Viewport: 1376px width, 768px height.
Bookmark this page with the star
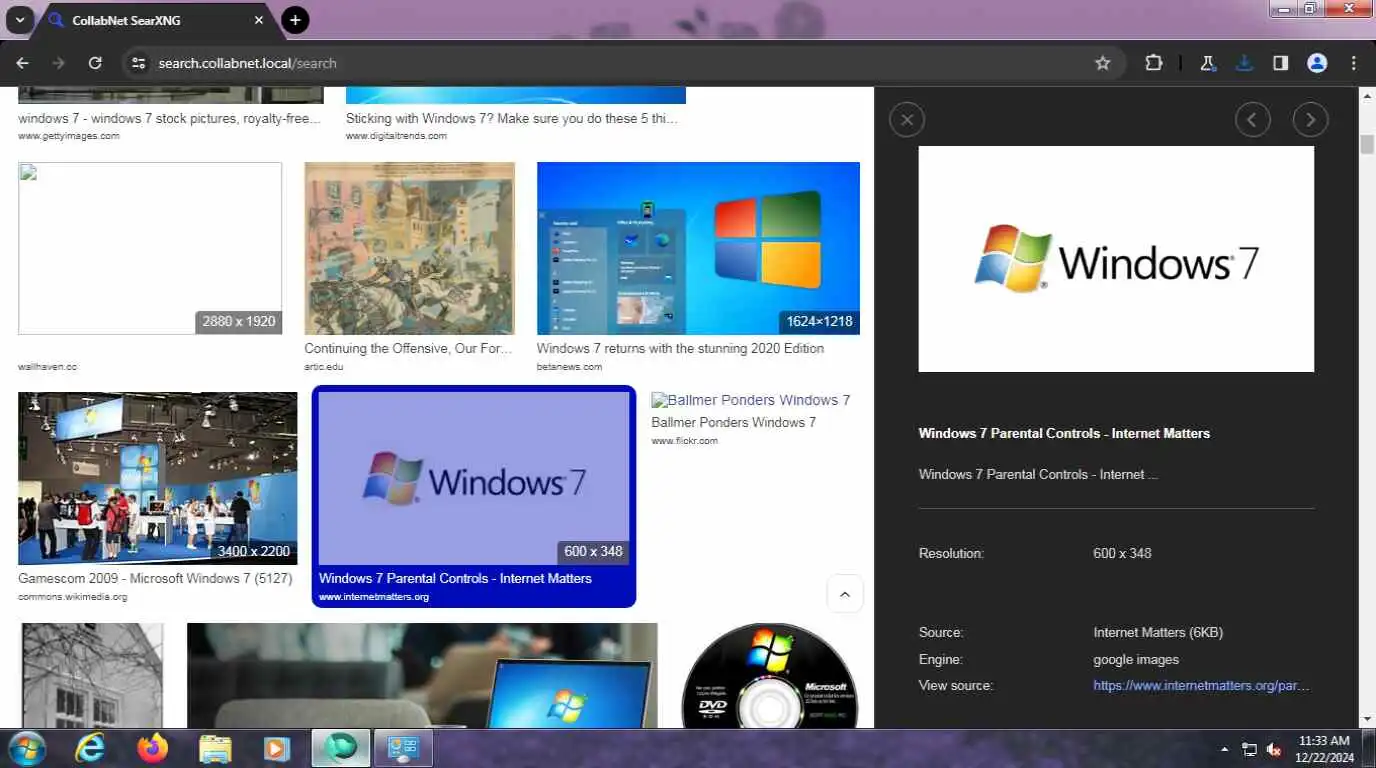pos(1103,63)
